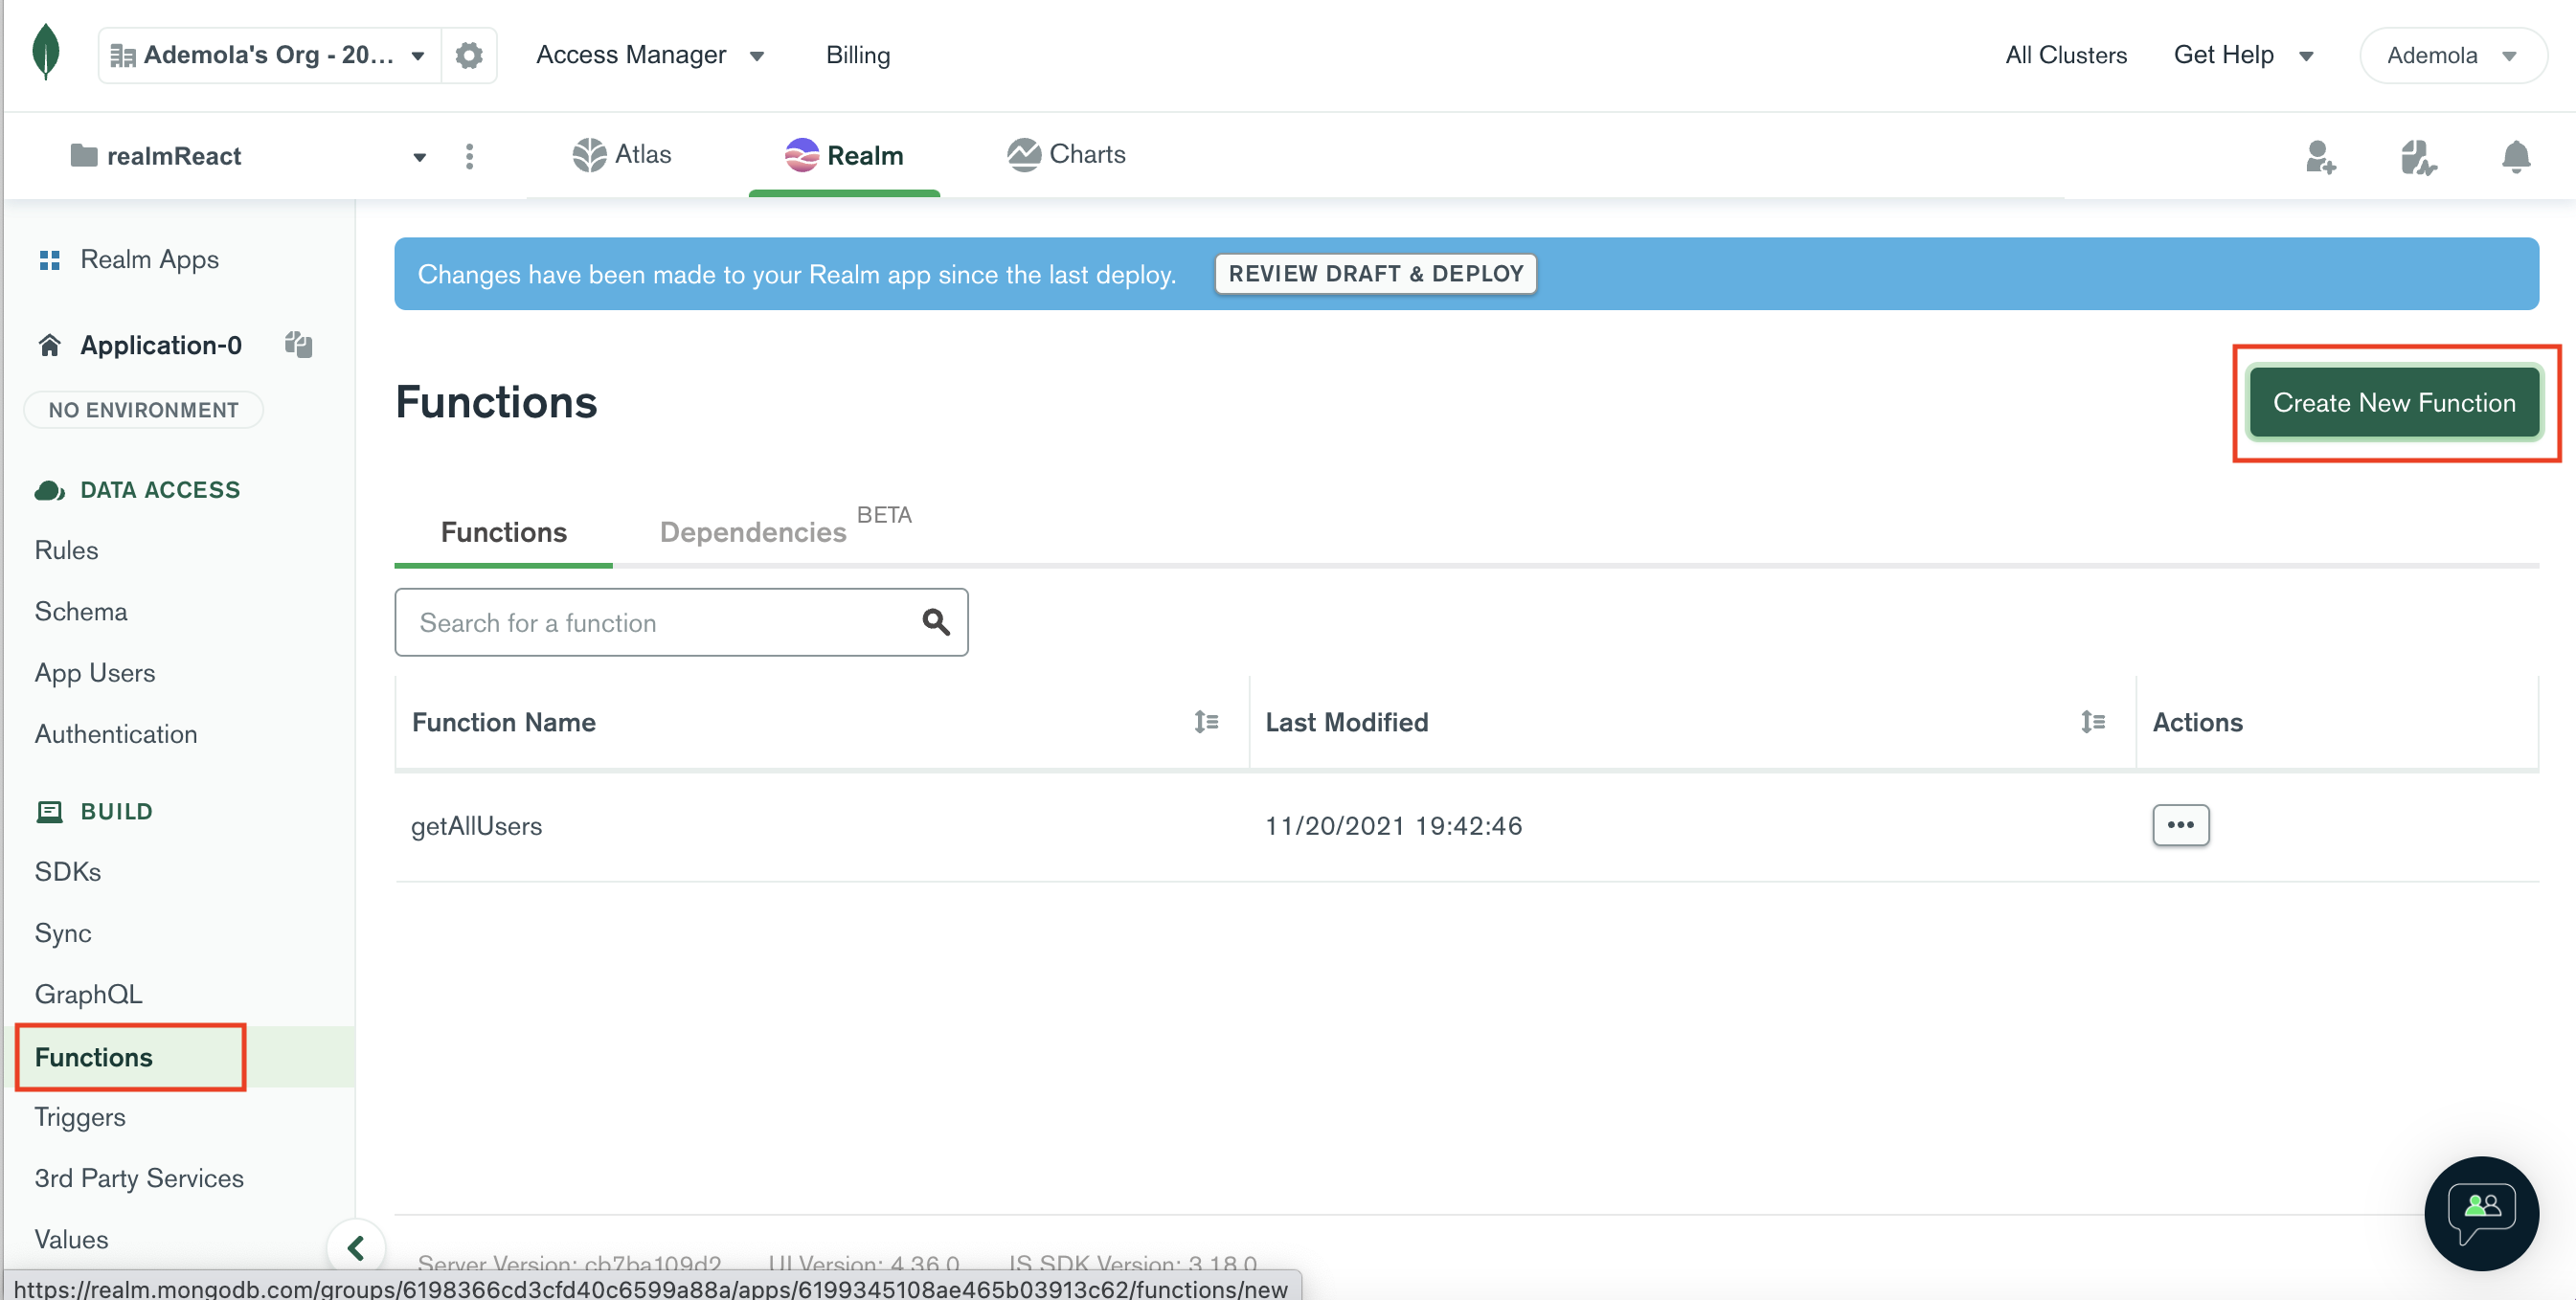Click Review Draft & Deploy

coord(1375,274)
